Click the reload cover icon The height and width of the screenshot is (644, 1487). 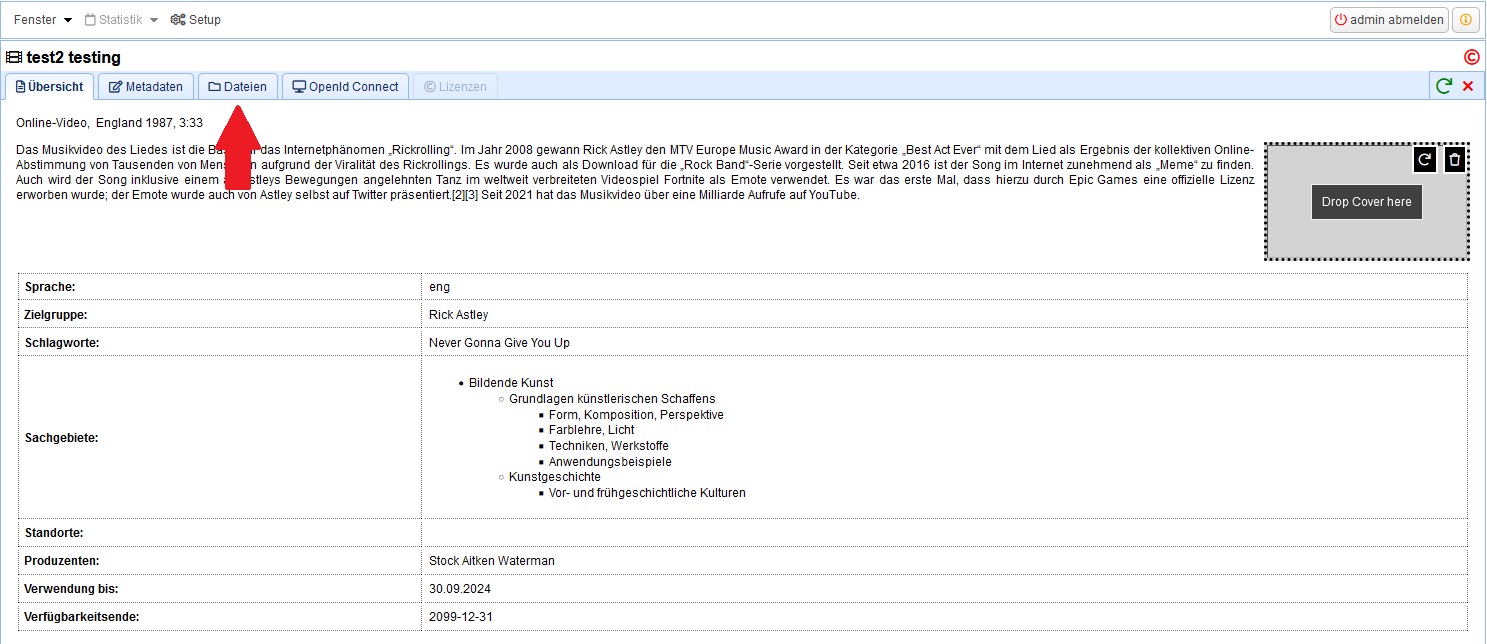point(1425,159)
